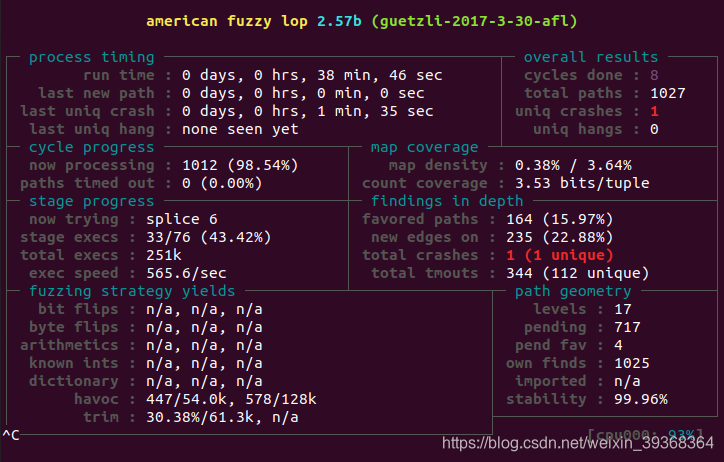Select favored paths value 164 (15.97%)
Image resolution: width=724 pixels, height=462 pixels.
click(559, 219)
